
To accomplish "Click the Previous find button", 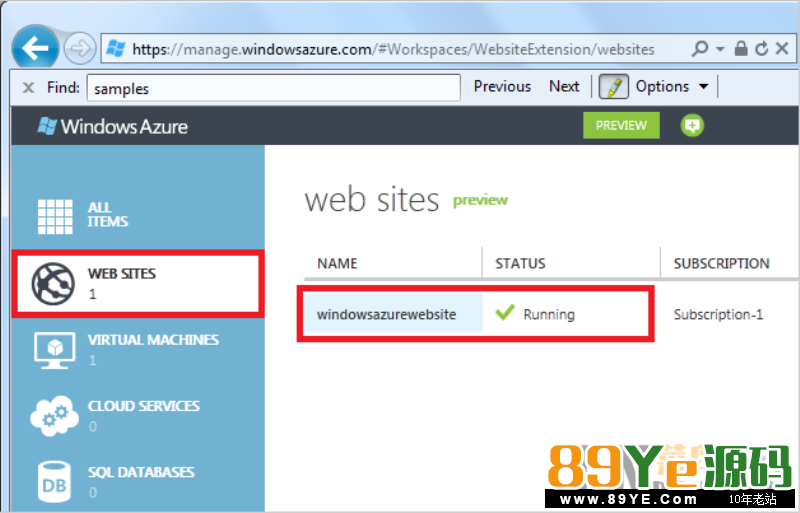I will pyautogui.click(x=502, y=87).
